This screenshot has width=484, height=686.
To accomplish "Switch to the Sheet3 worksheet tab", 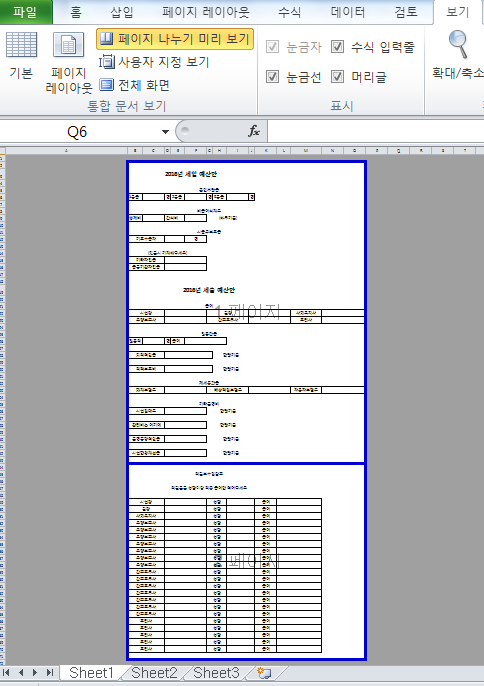I will (216, 673).
